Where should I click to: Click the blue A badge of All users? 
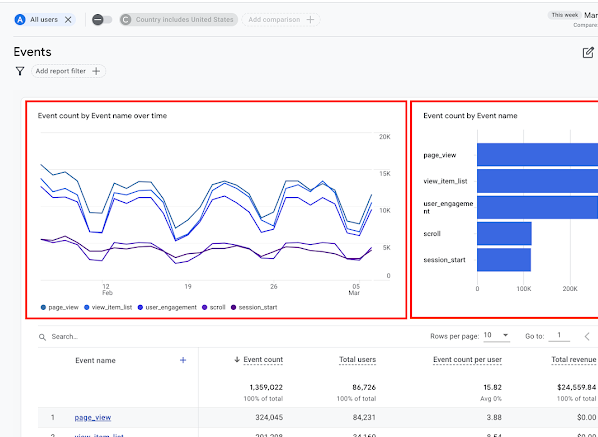[x=20, y=20]
